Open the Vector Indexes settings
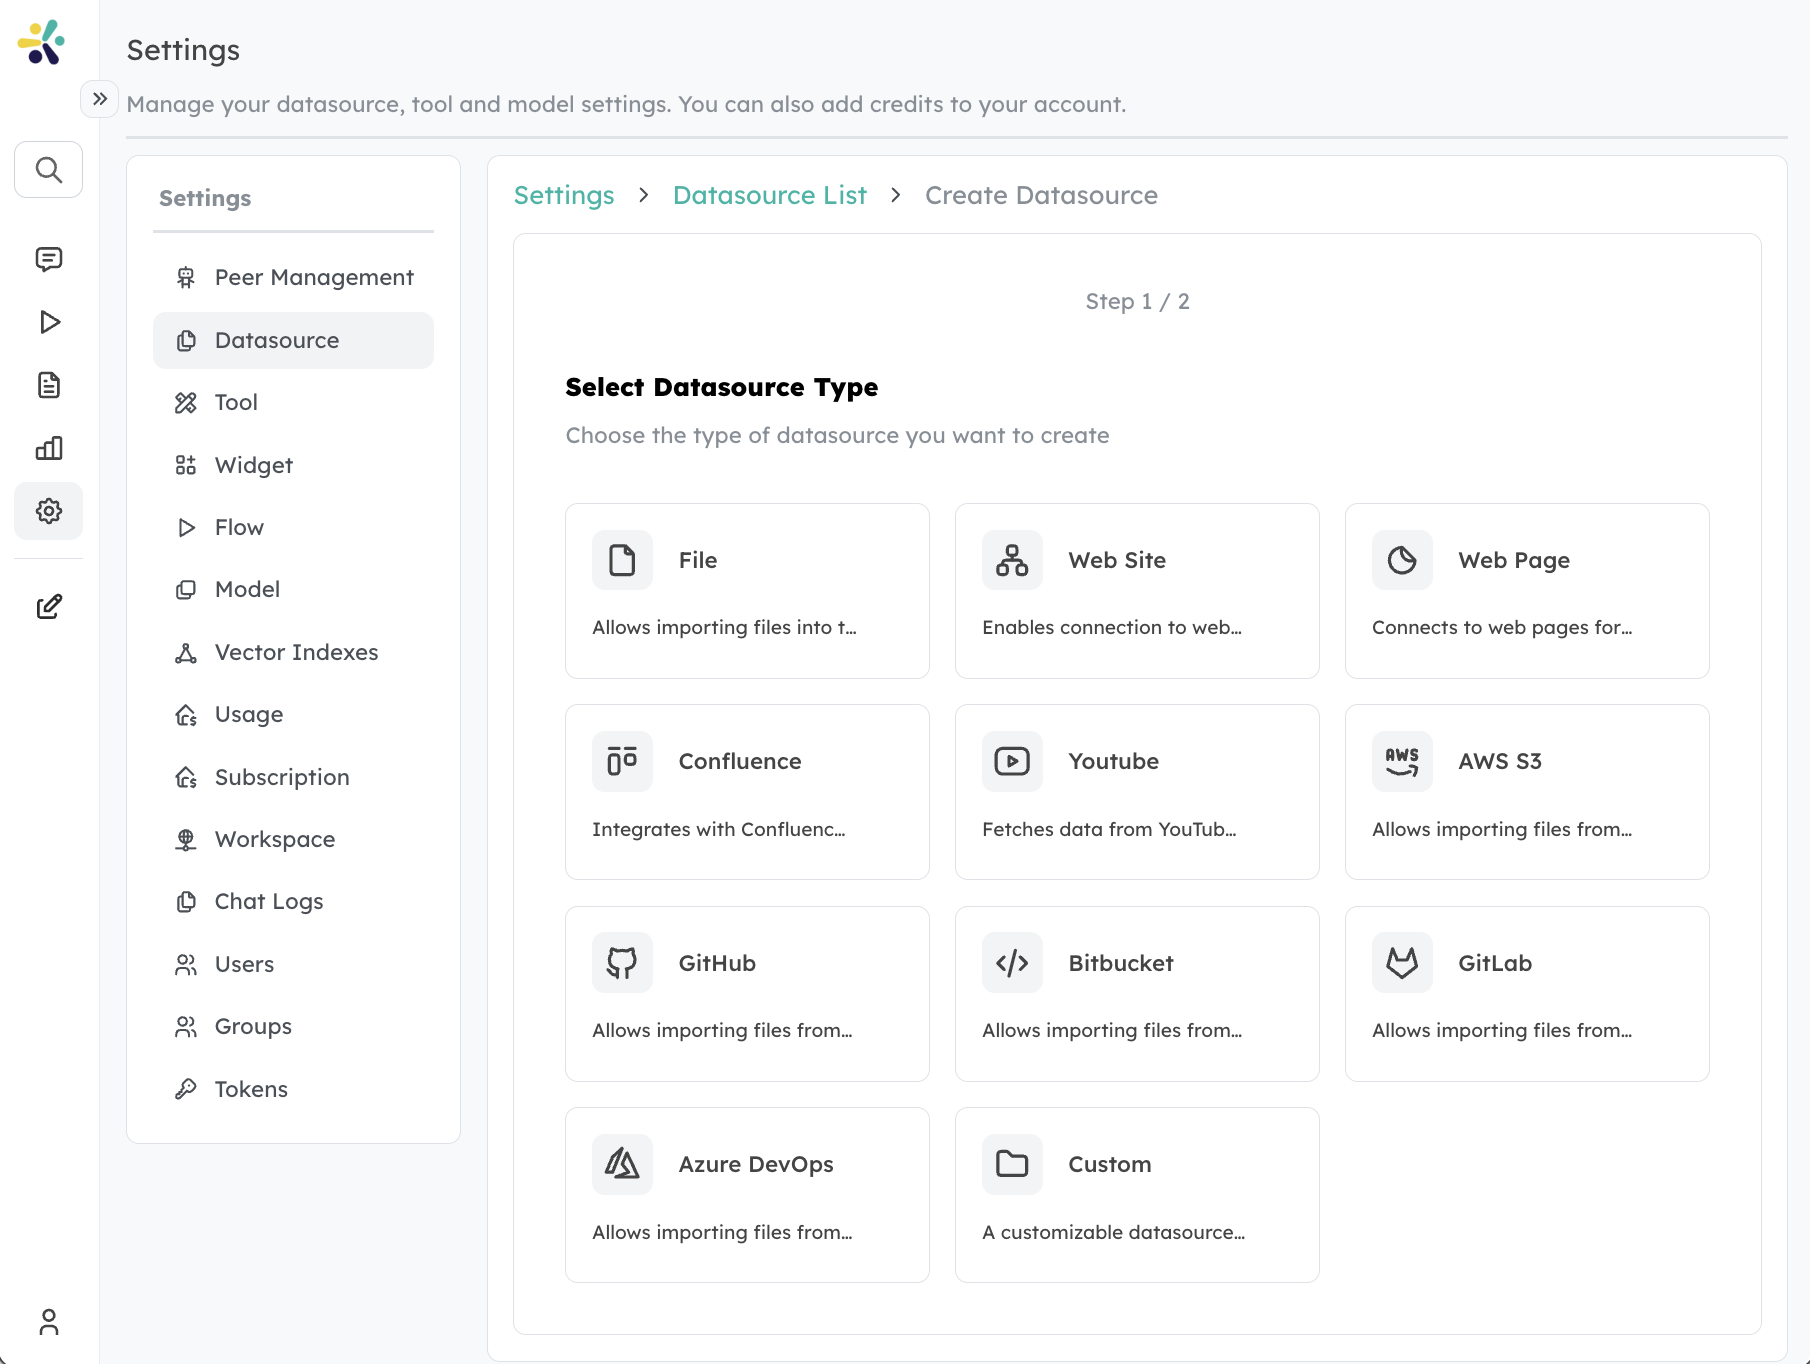This screenshot has width=1810, height=1364. [295, 652]
